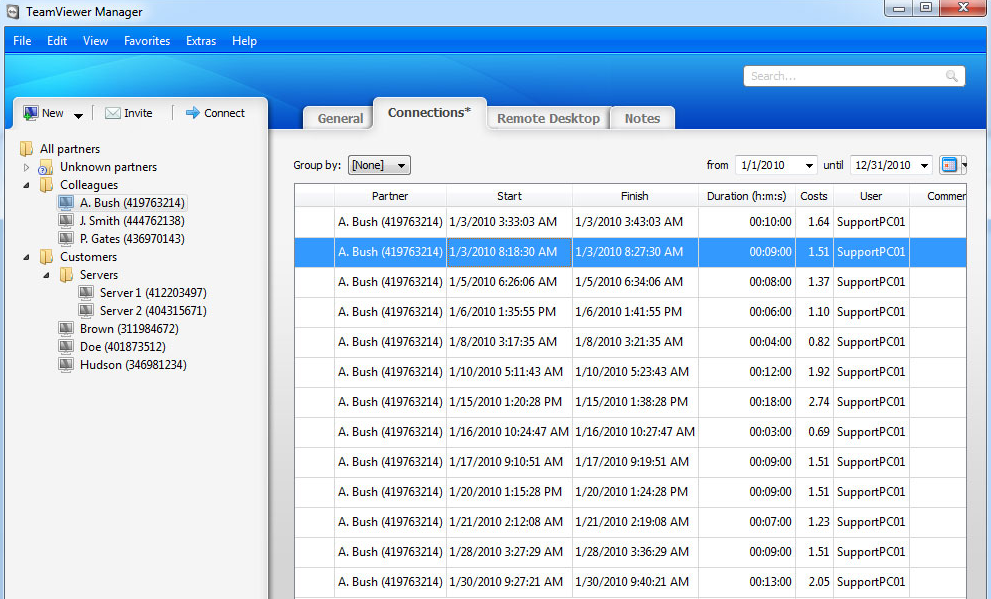Click the All partners folder icon
Viewport: 991px width, 599px height.
pyautogui.click(x=27, y=148)
